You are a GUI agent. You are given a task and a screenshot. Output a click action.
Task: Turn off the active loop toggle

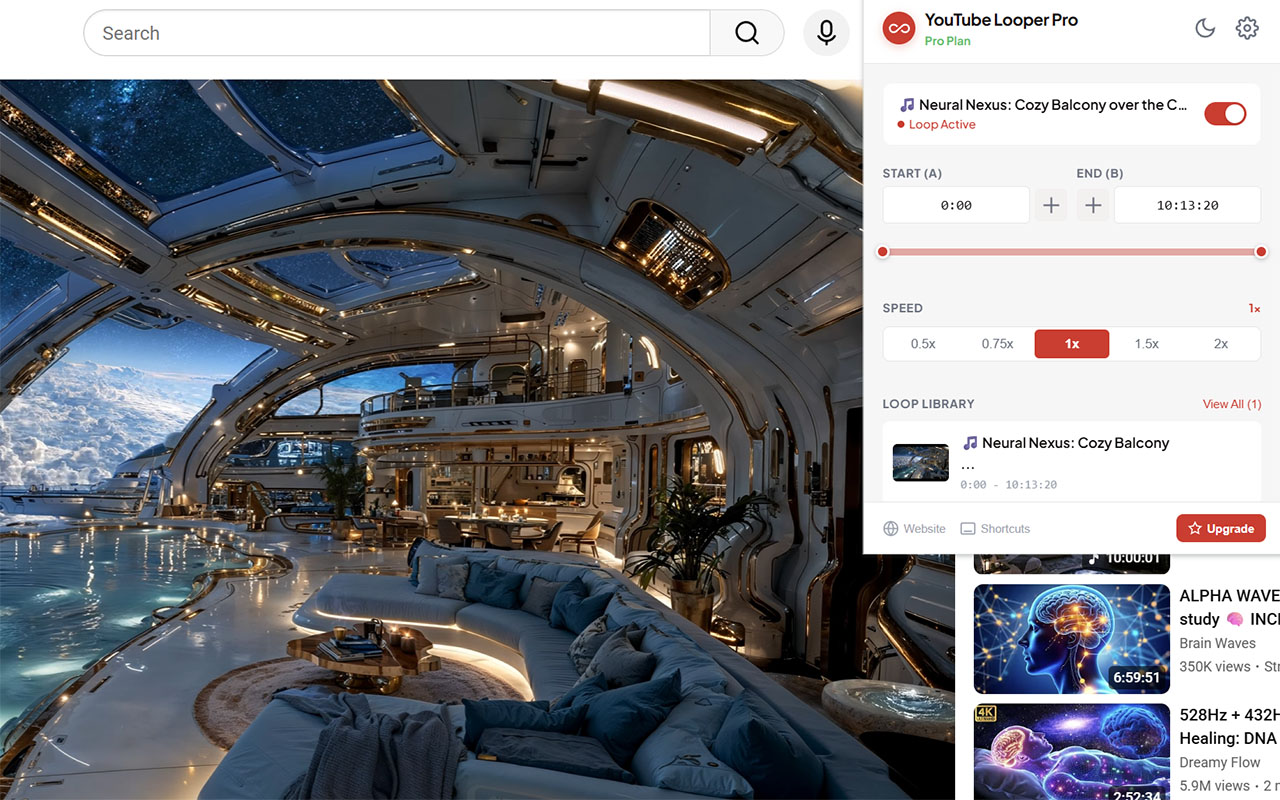[x=1225, y=113]
